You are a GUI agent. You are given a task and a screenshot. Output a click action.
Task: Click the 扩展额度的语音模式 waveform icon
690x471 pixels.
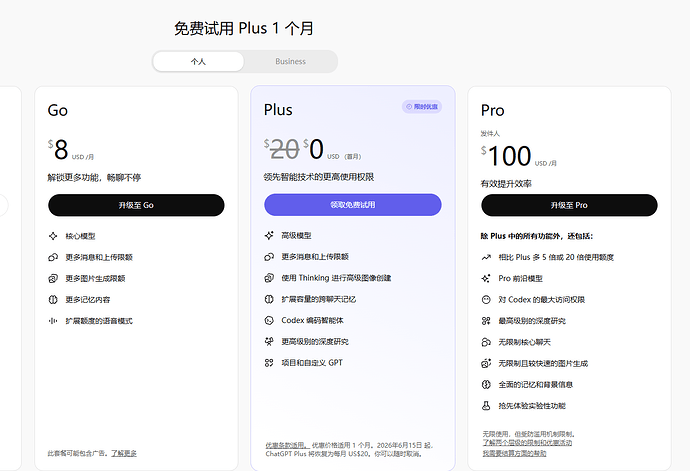point(53,321)
